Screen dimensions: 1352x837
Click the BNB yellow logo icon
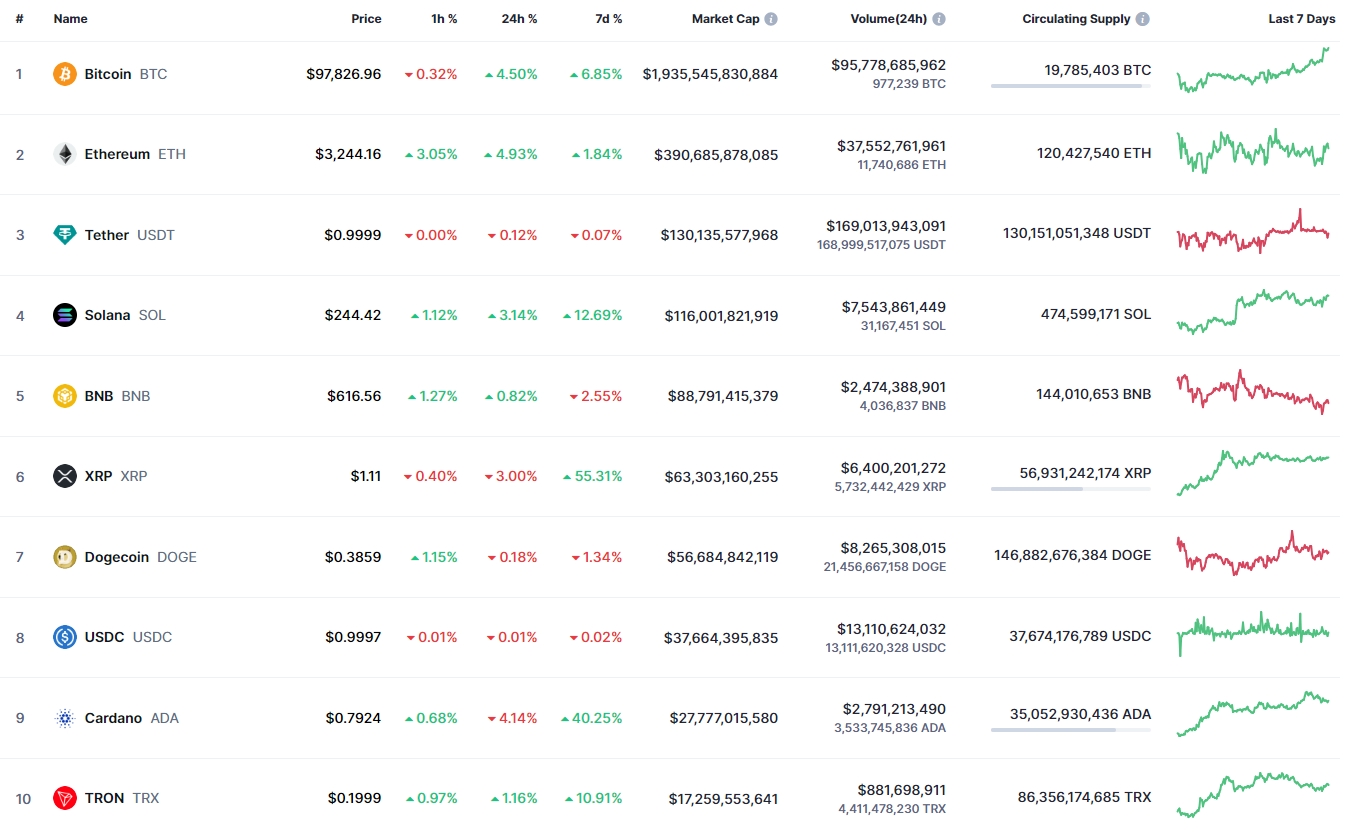65,396
